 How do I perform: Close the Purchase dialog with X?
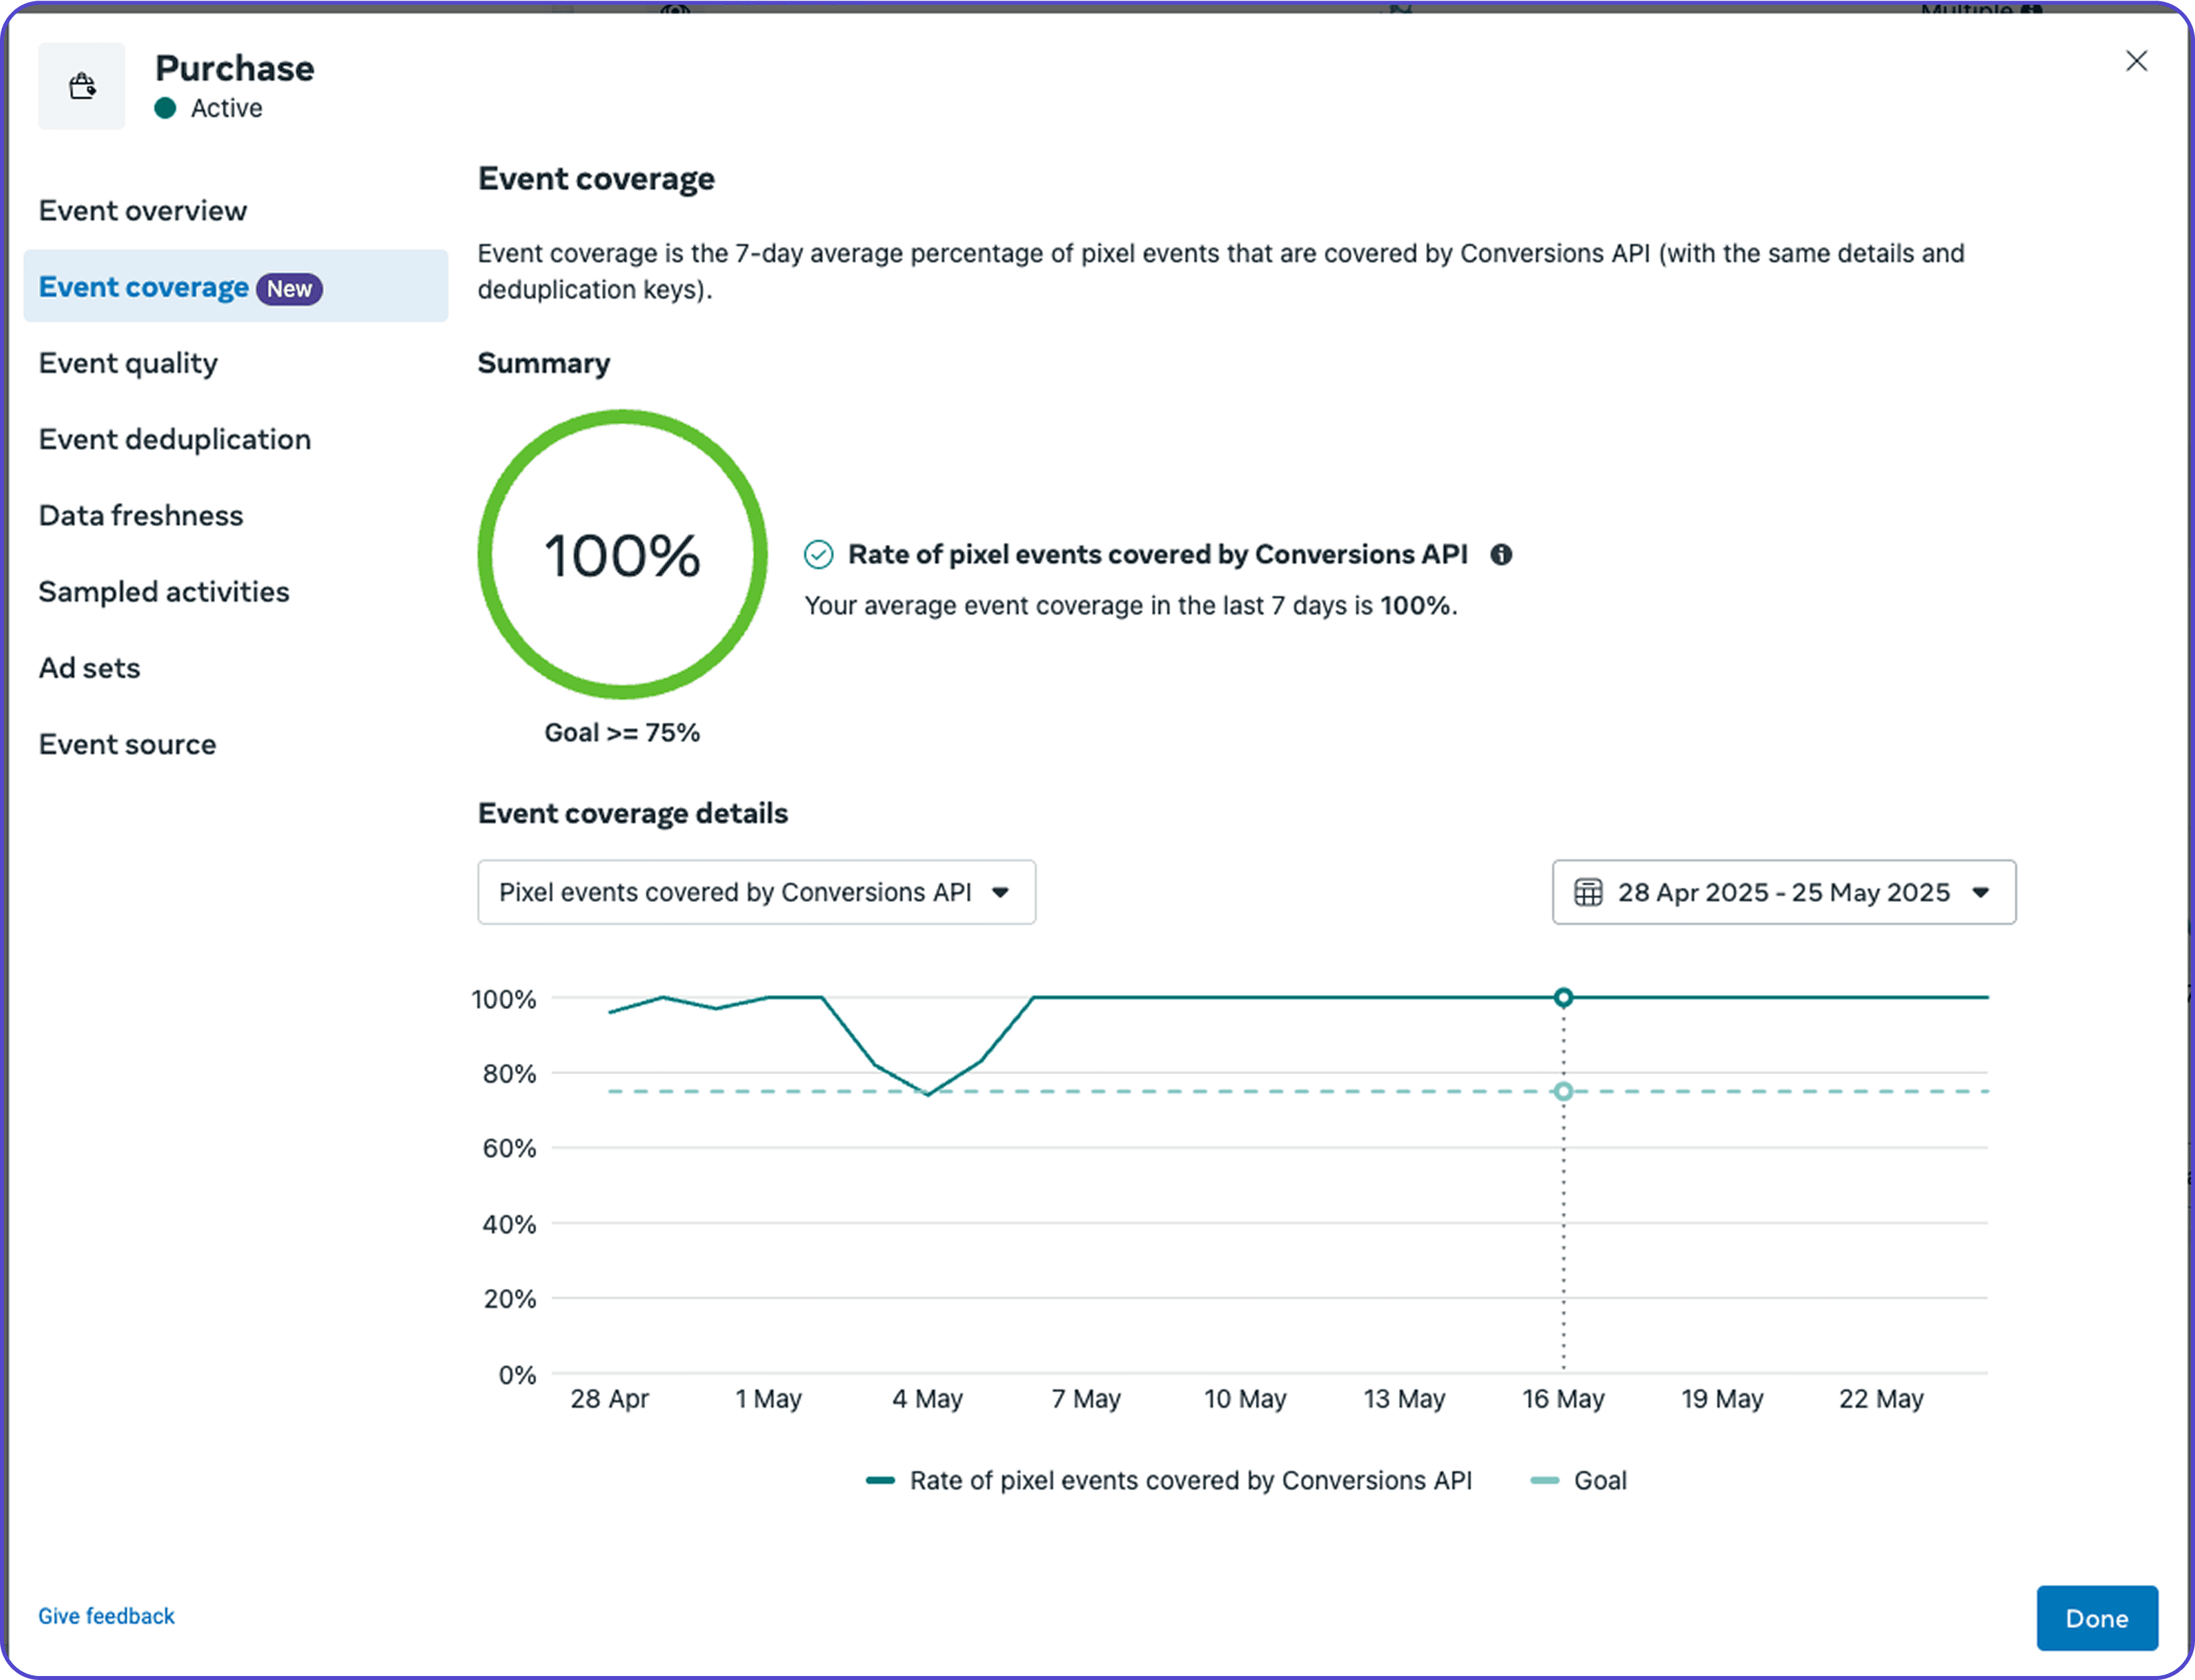click(x=2136, y=61)
